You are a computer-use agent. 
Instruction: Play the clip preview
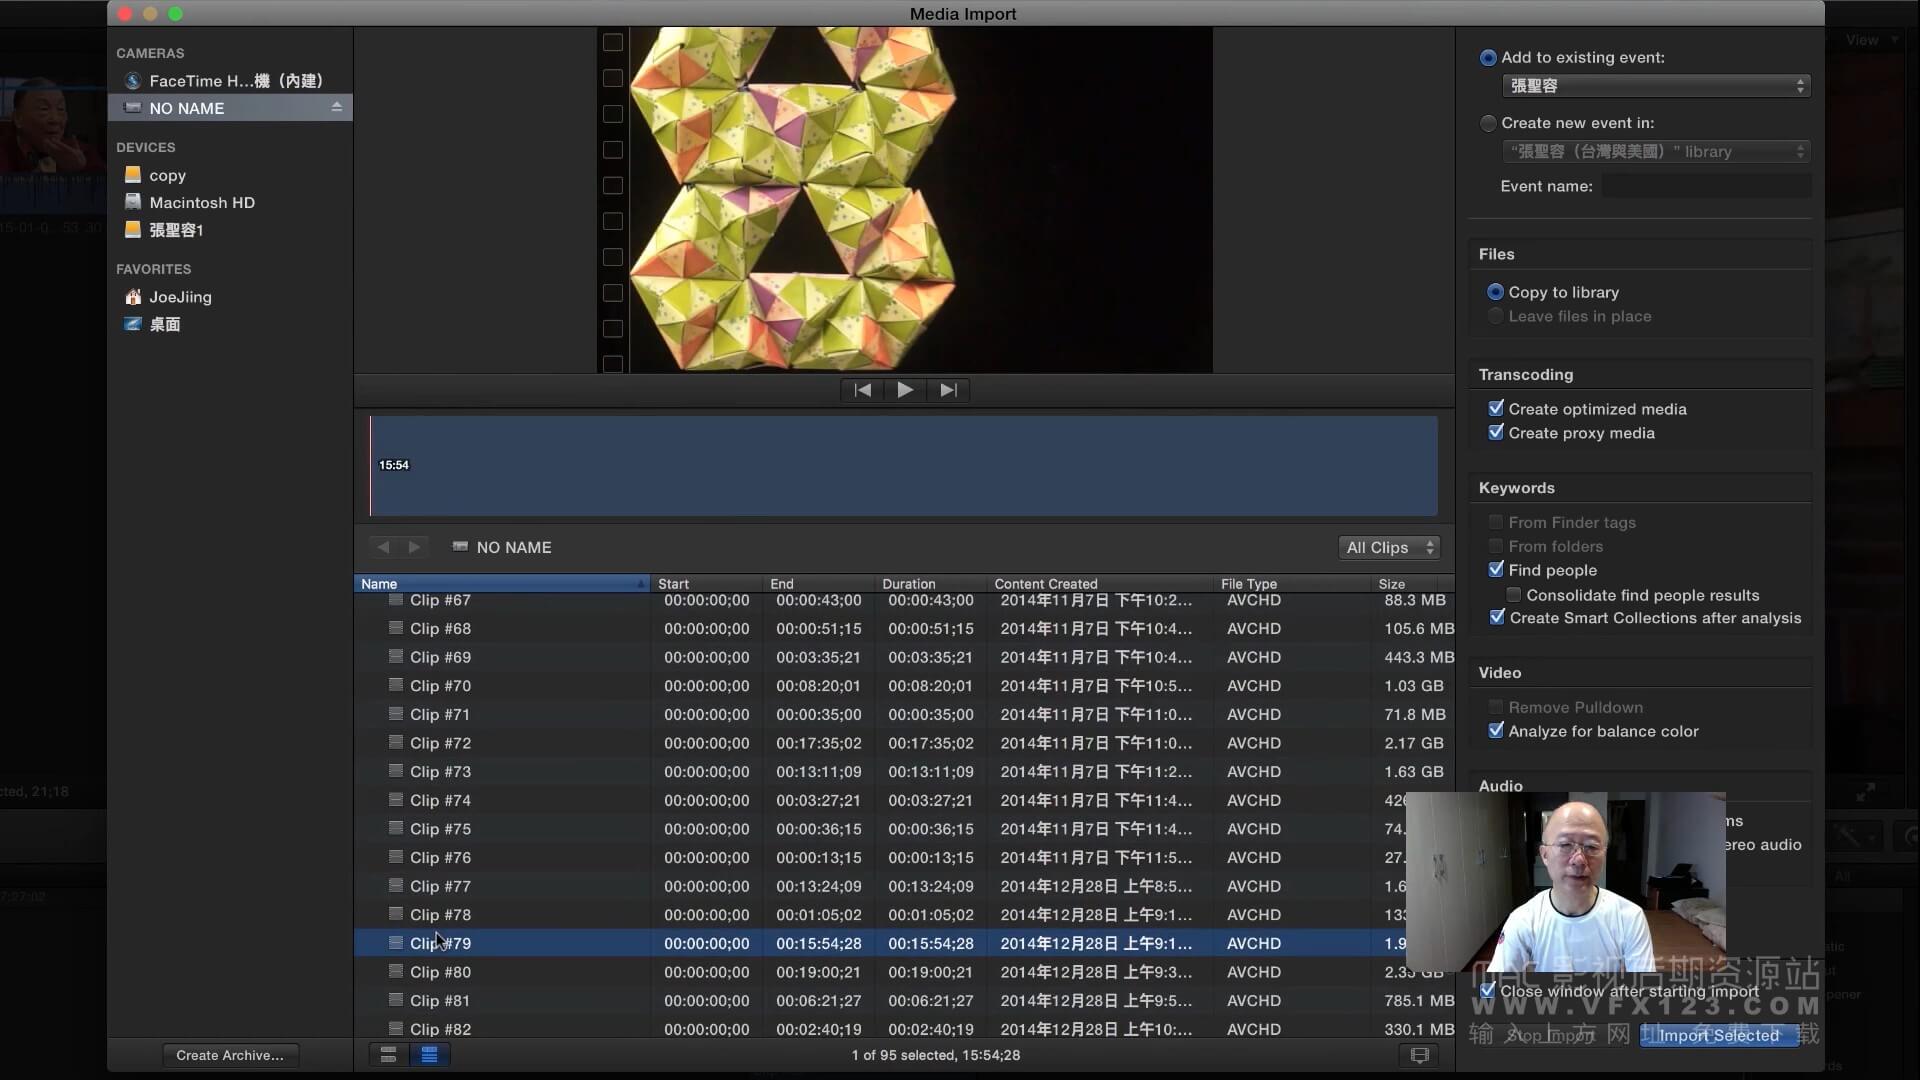(905, 390)
